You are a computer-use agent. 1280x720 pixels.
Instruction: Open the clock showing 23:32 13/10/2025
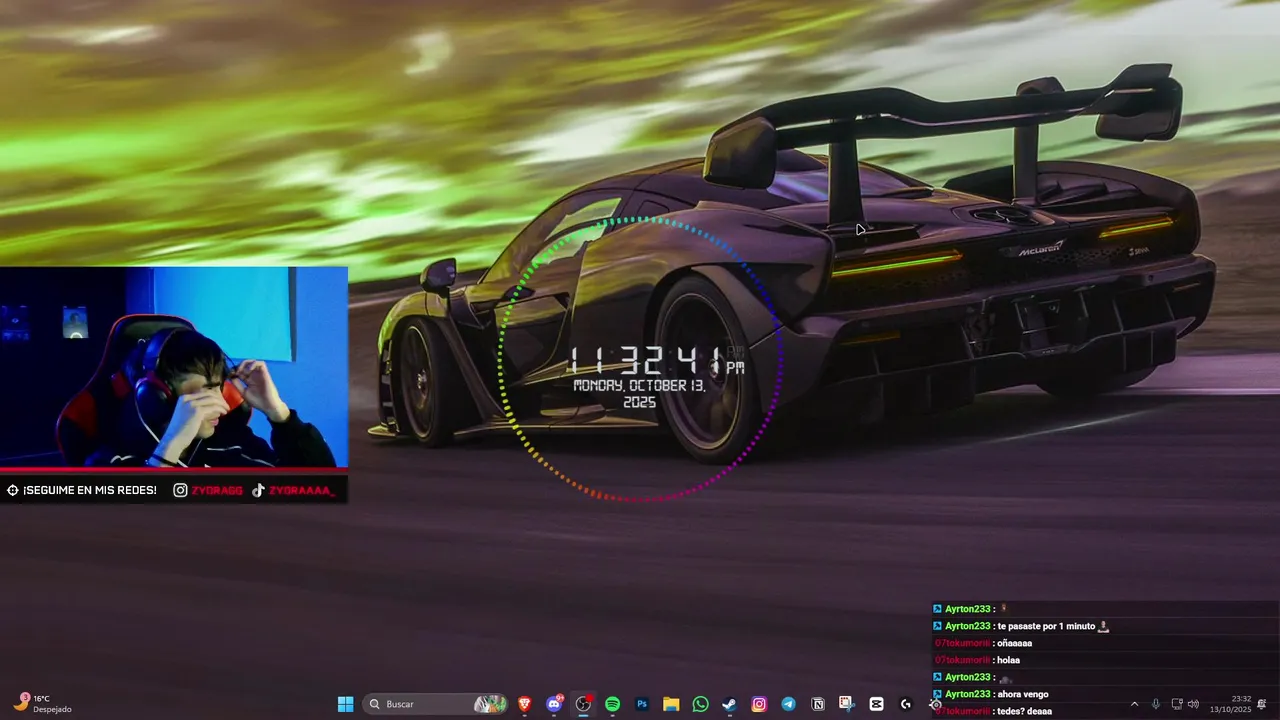pos(1230,704)
